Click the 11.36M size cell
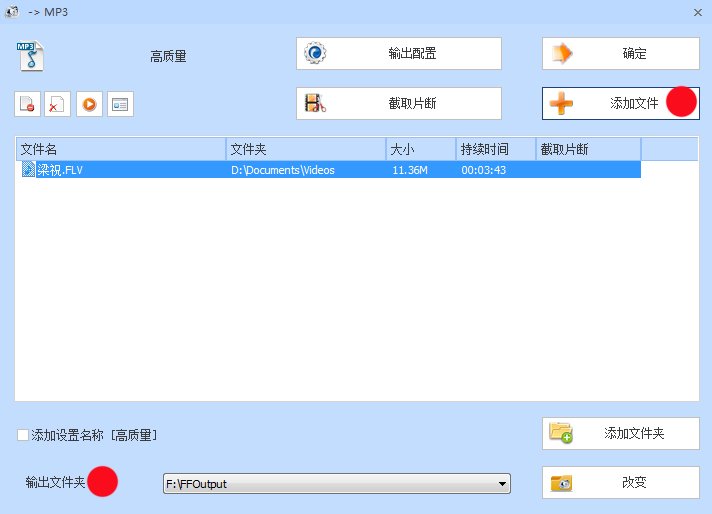Image resolution: width=712 pixels, height=514 pixels. click(410, 170)
